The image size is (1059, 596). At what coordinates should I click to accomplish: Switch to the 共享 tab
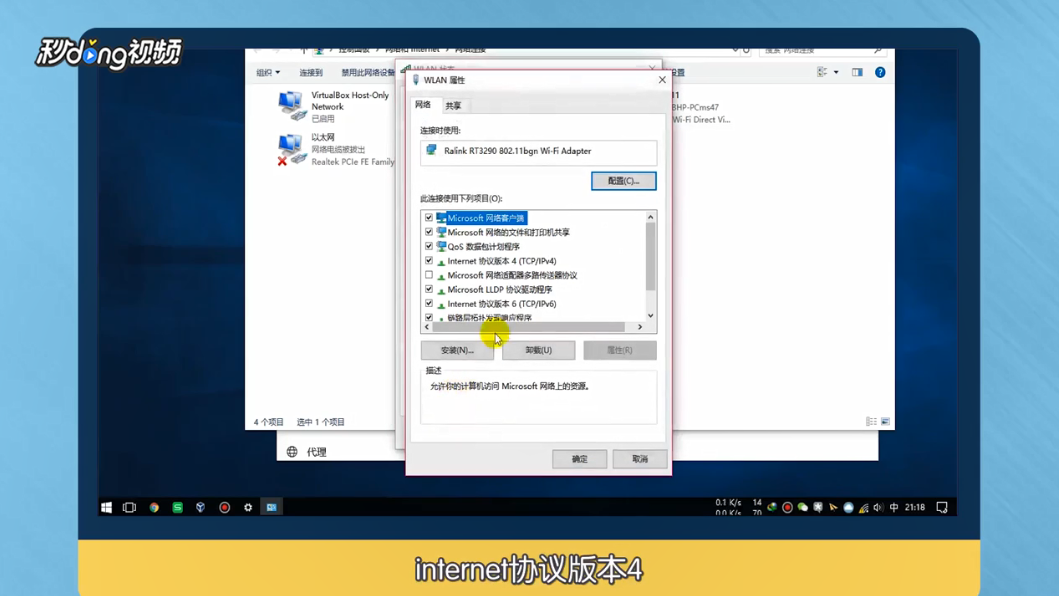tap(453, 106)
